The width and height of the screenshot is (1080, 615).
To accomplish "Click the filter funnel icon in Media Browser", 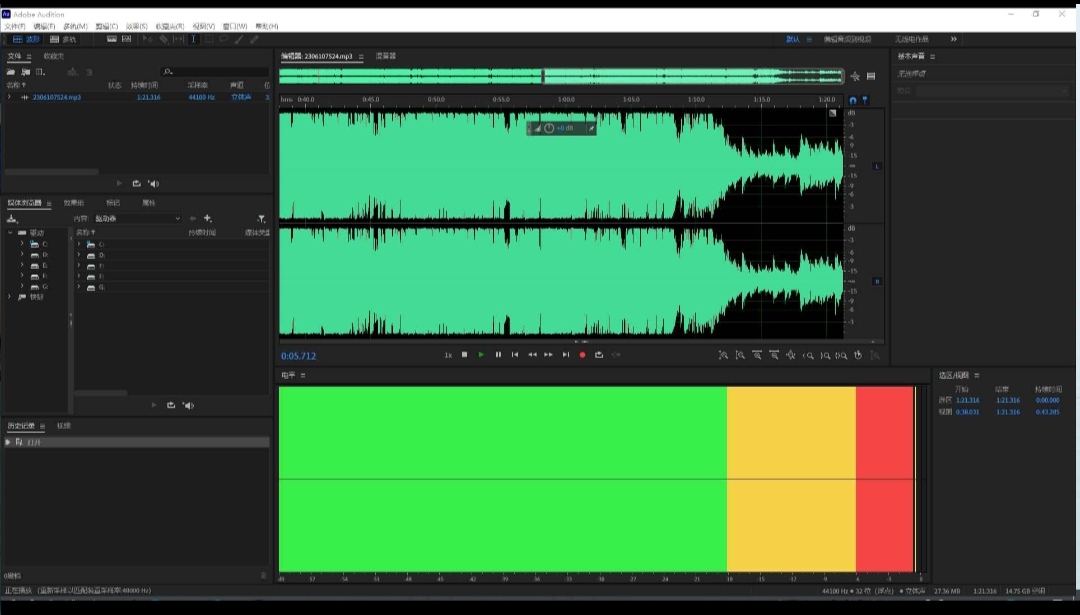I will (261, 218).
